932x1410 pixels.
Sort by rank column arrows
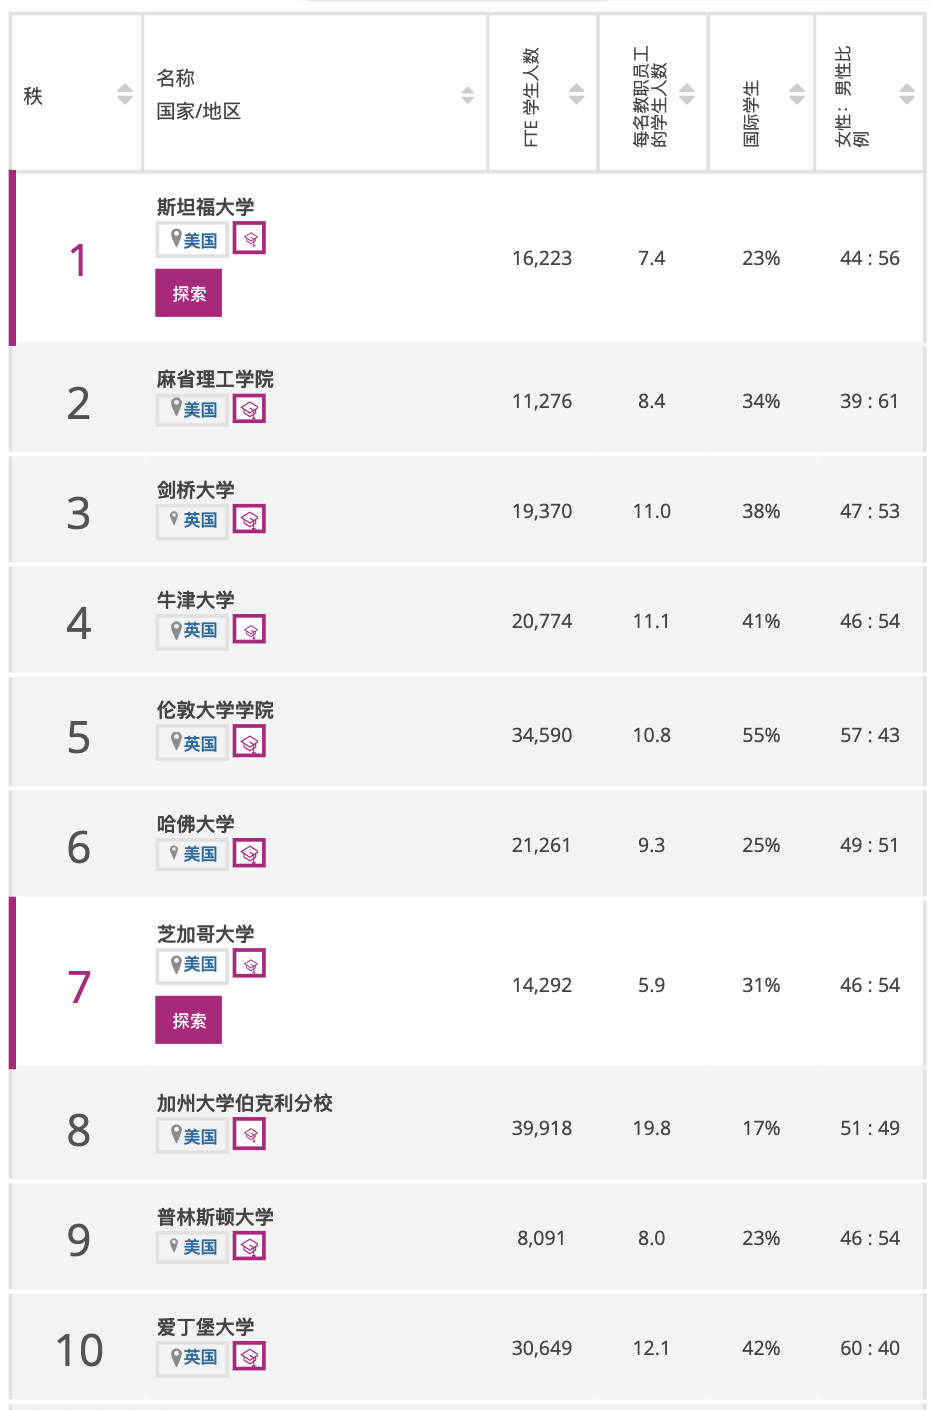coord(125,94)
